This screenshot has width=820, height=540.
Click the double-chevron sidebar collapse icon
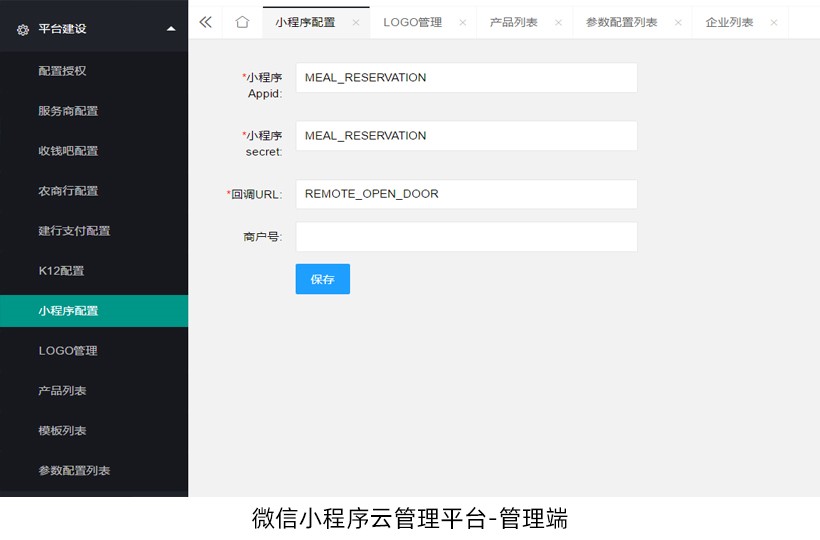pyautogui.click(x=206, y=22)
